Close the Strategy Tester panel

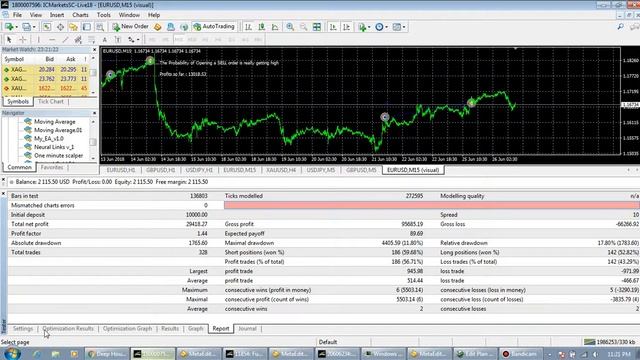click(3, 193)
